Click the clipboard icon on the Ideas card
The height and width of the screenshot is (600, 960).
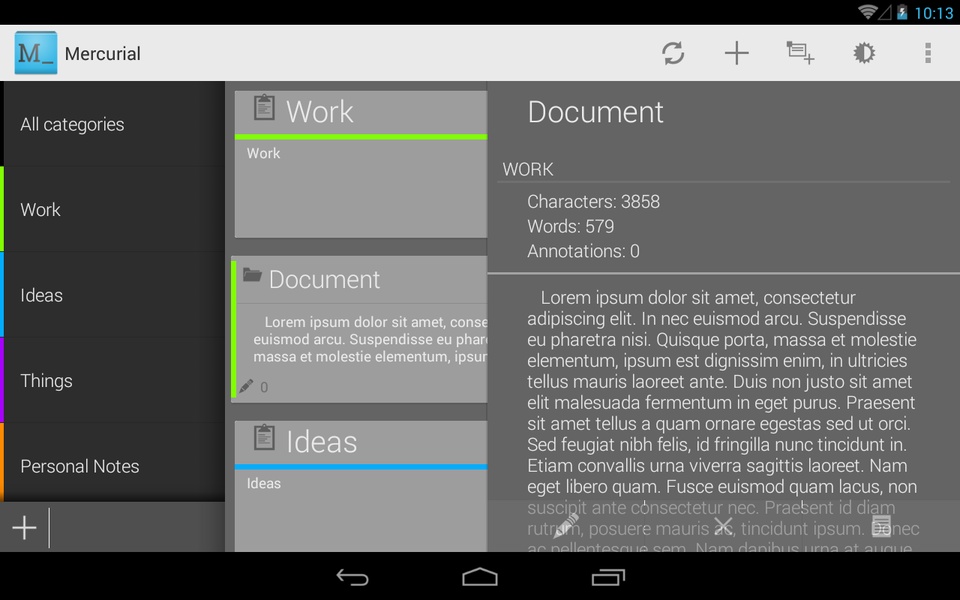click(264, 438)
